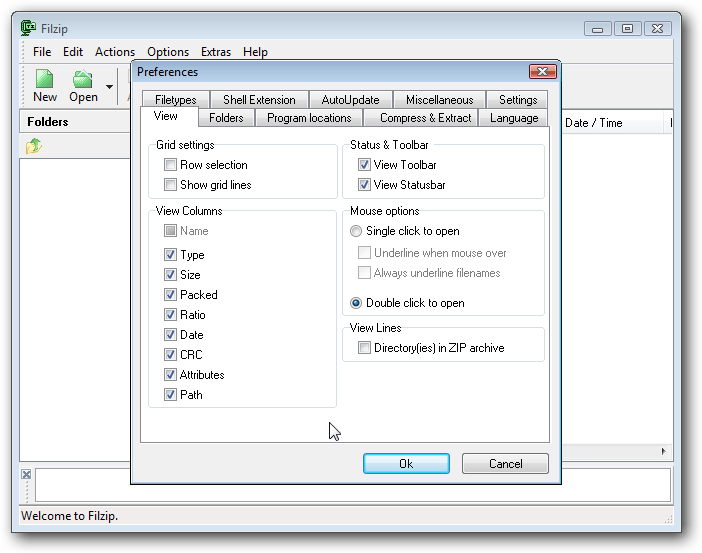Viewport: 702px width, 553px height.
Task: Click the horizontal scrollbar right arrow
Action: 663,451
